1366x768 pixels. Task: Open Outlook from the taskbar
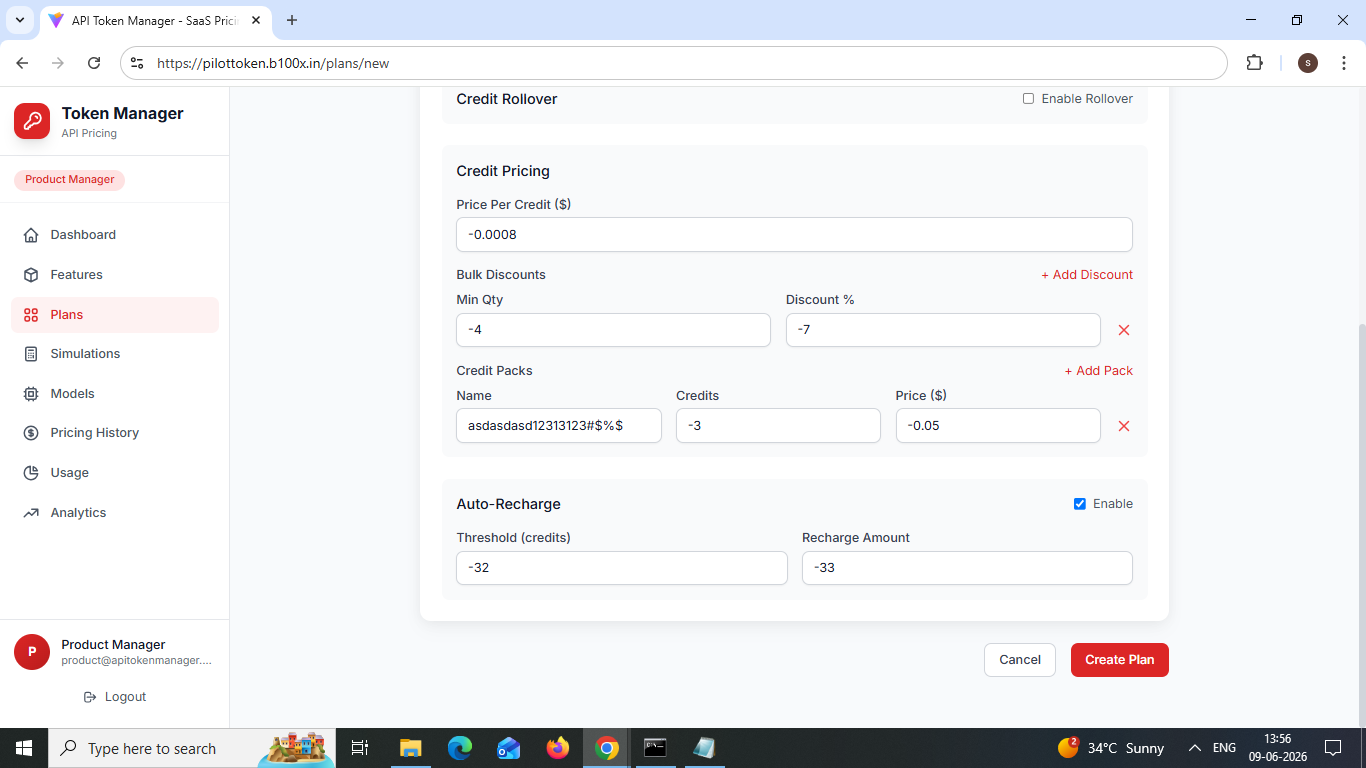[x=508, y=748]
